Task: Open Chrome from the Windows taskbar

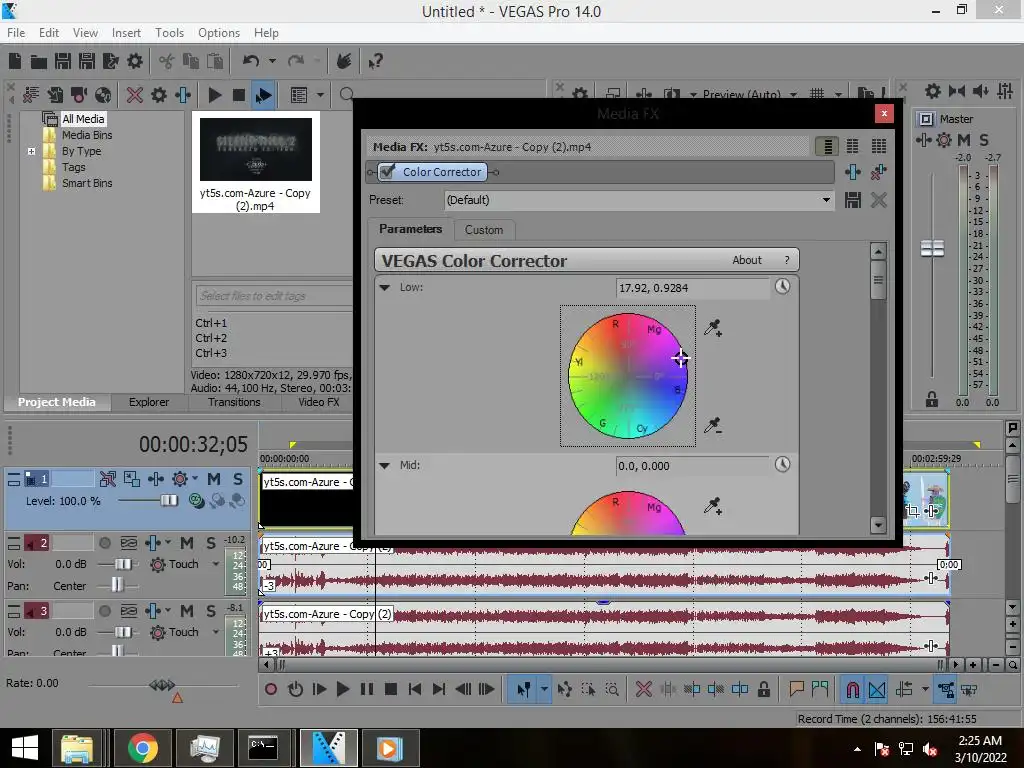Action: (x=143, y=748)
